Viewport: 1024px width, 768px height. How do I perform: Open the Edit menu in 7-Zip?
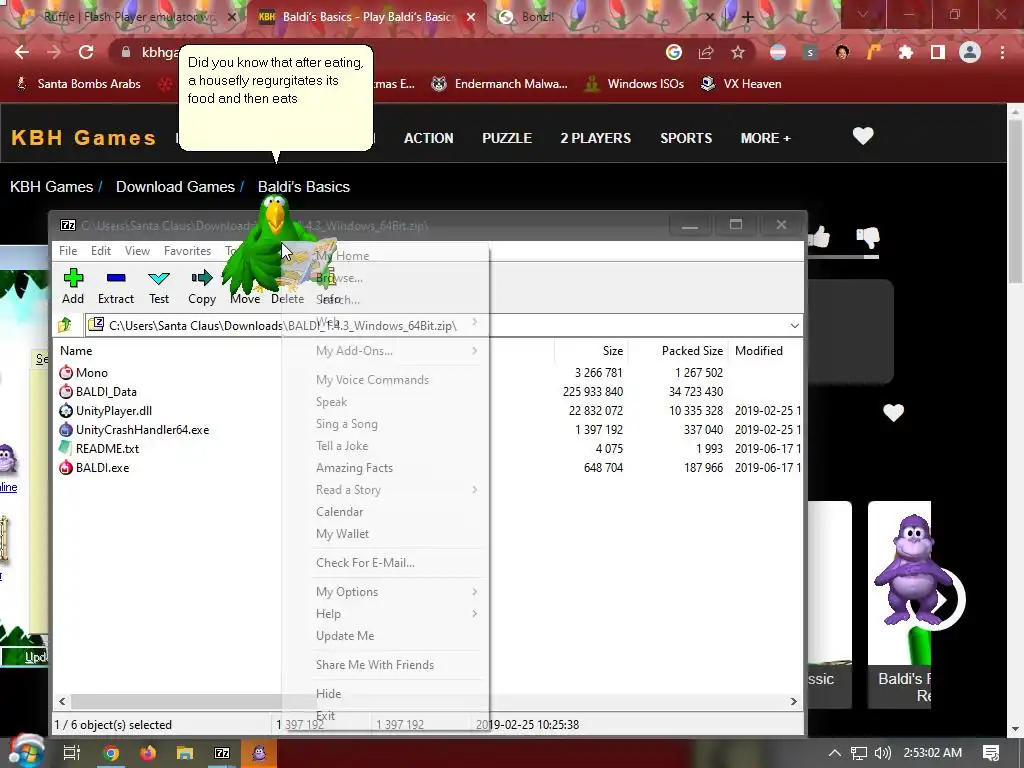click(x=101, y=251)
